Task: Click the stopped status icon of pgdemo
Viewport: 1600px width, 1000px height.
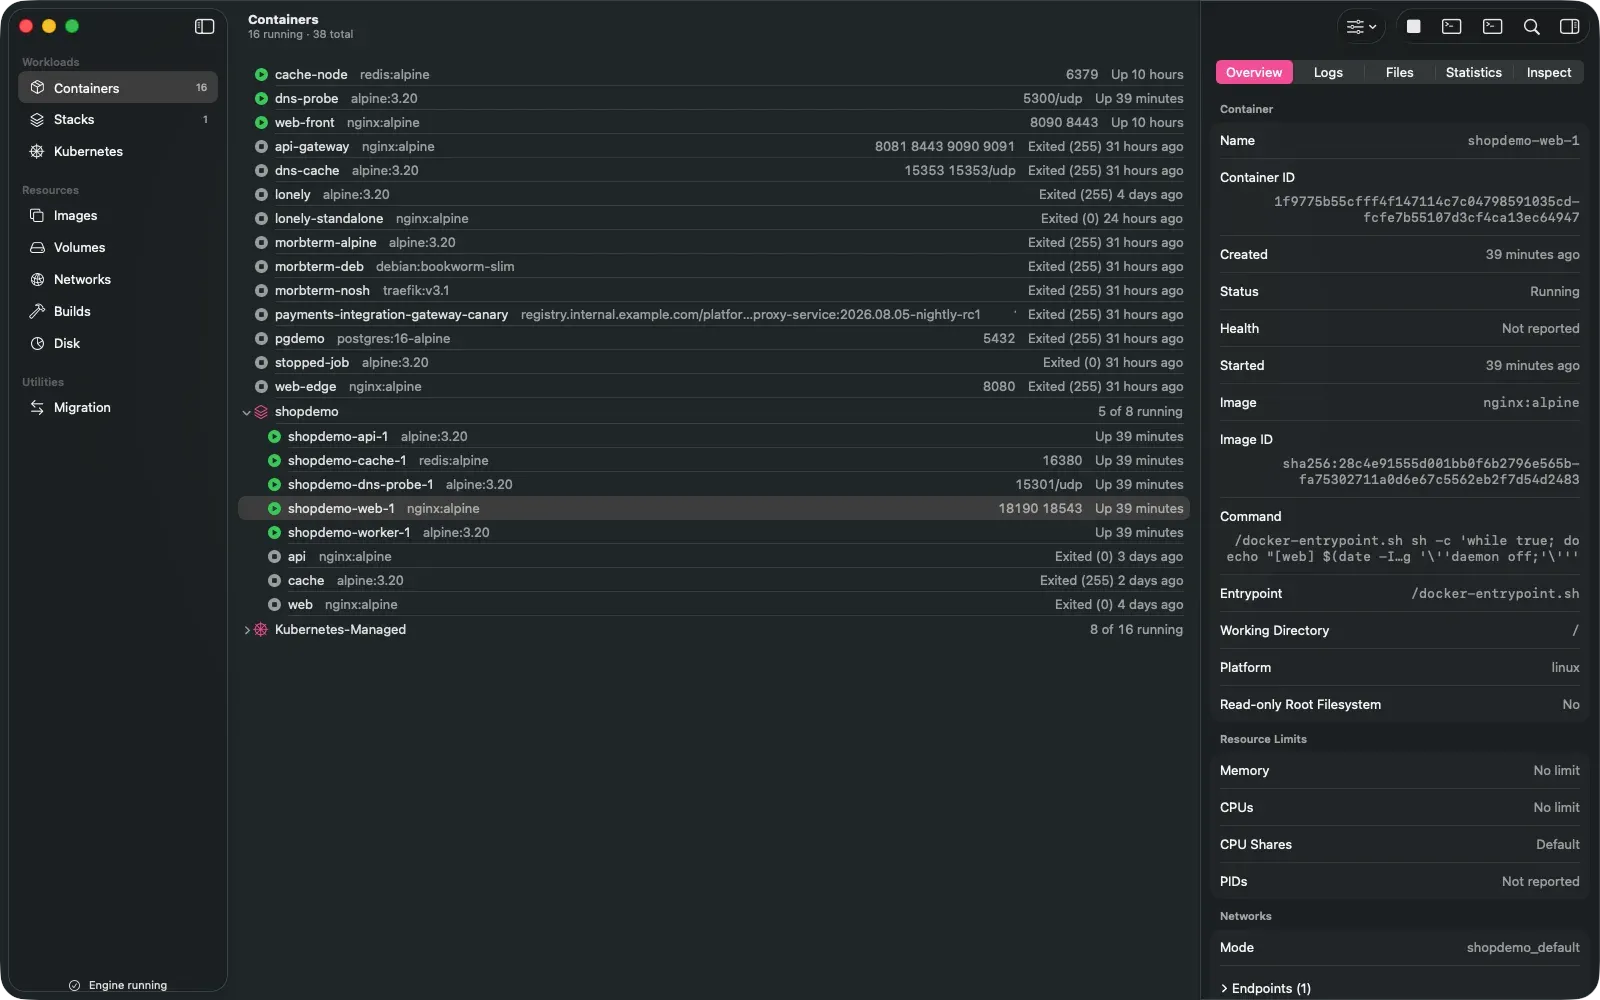Action: 261,339
